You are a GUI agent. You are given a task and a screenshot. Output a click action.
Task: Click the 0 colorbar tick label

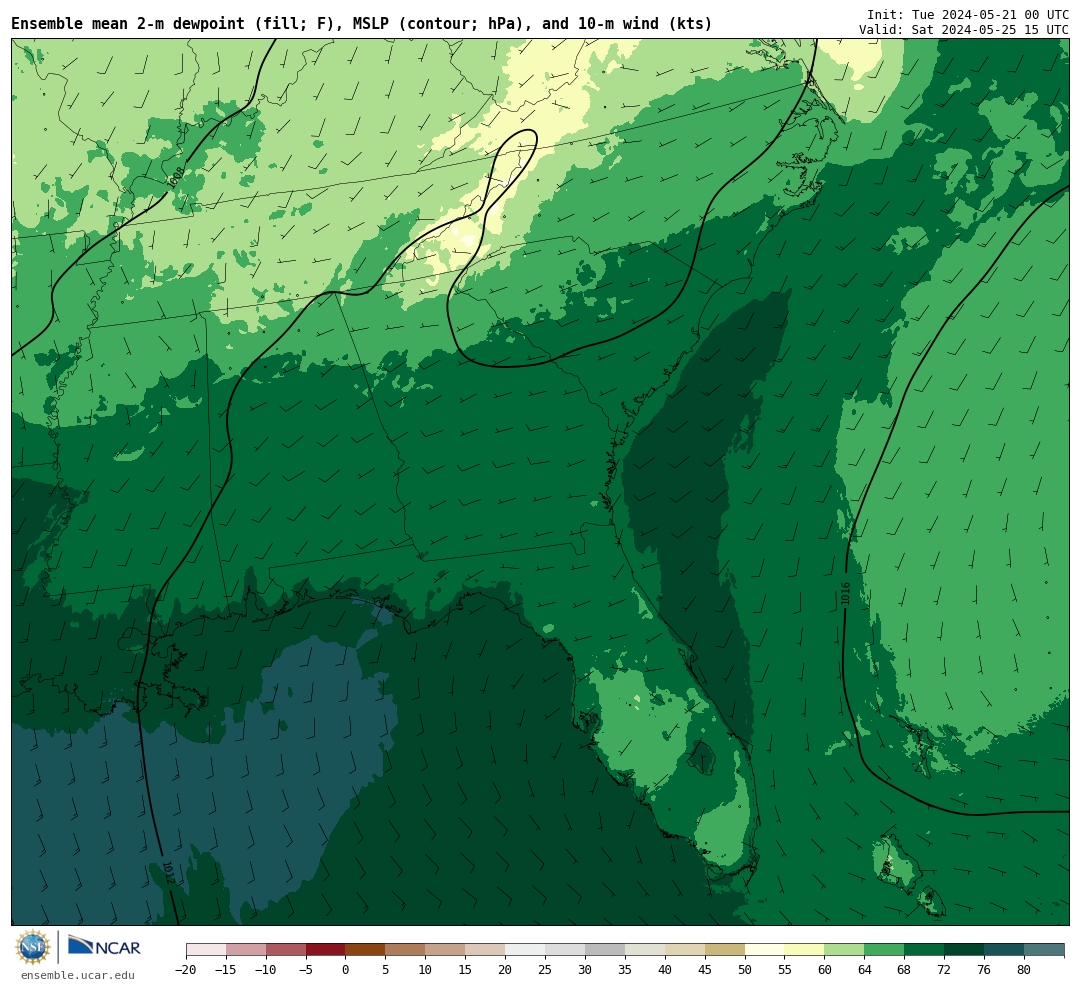346,969
